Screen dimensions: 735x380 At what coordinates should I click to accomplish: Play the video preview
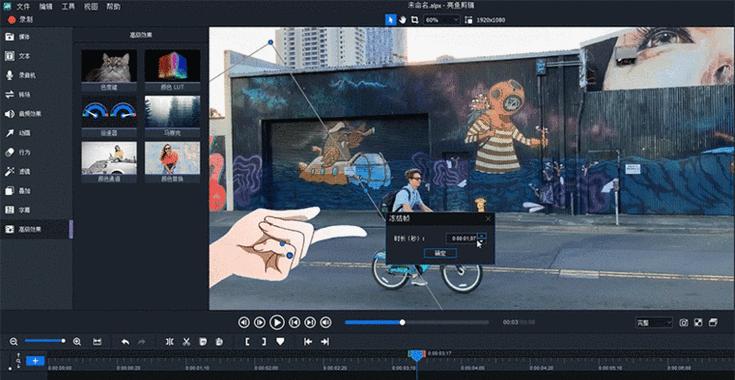coord(277,322)
